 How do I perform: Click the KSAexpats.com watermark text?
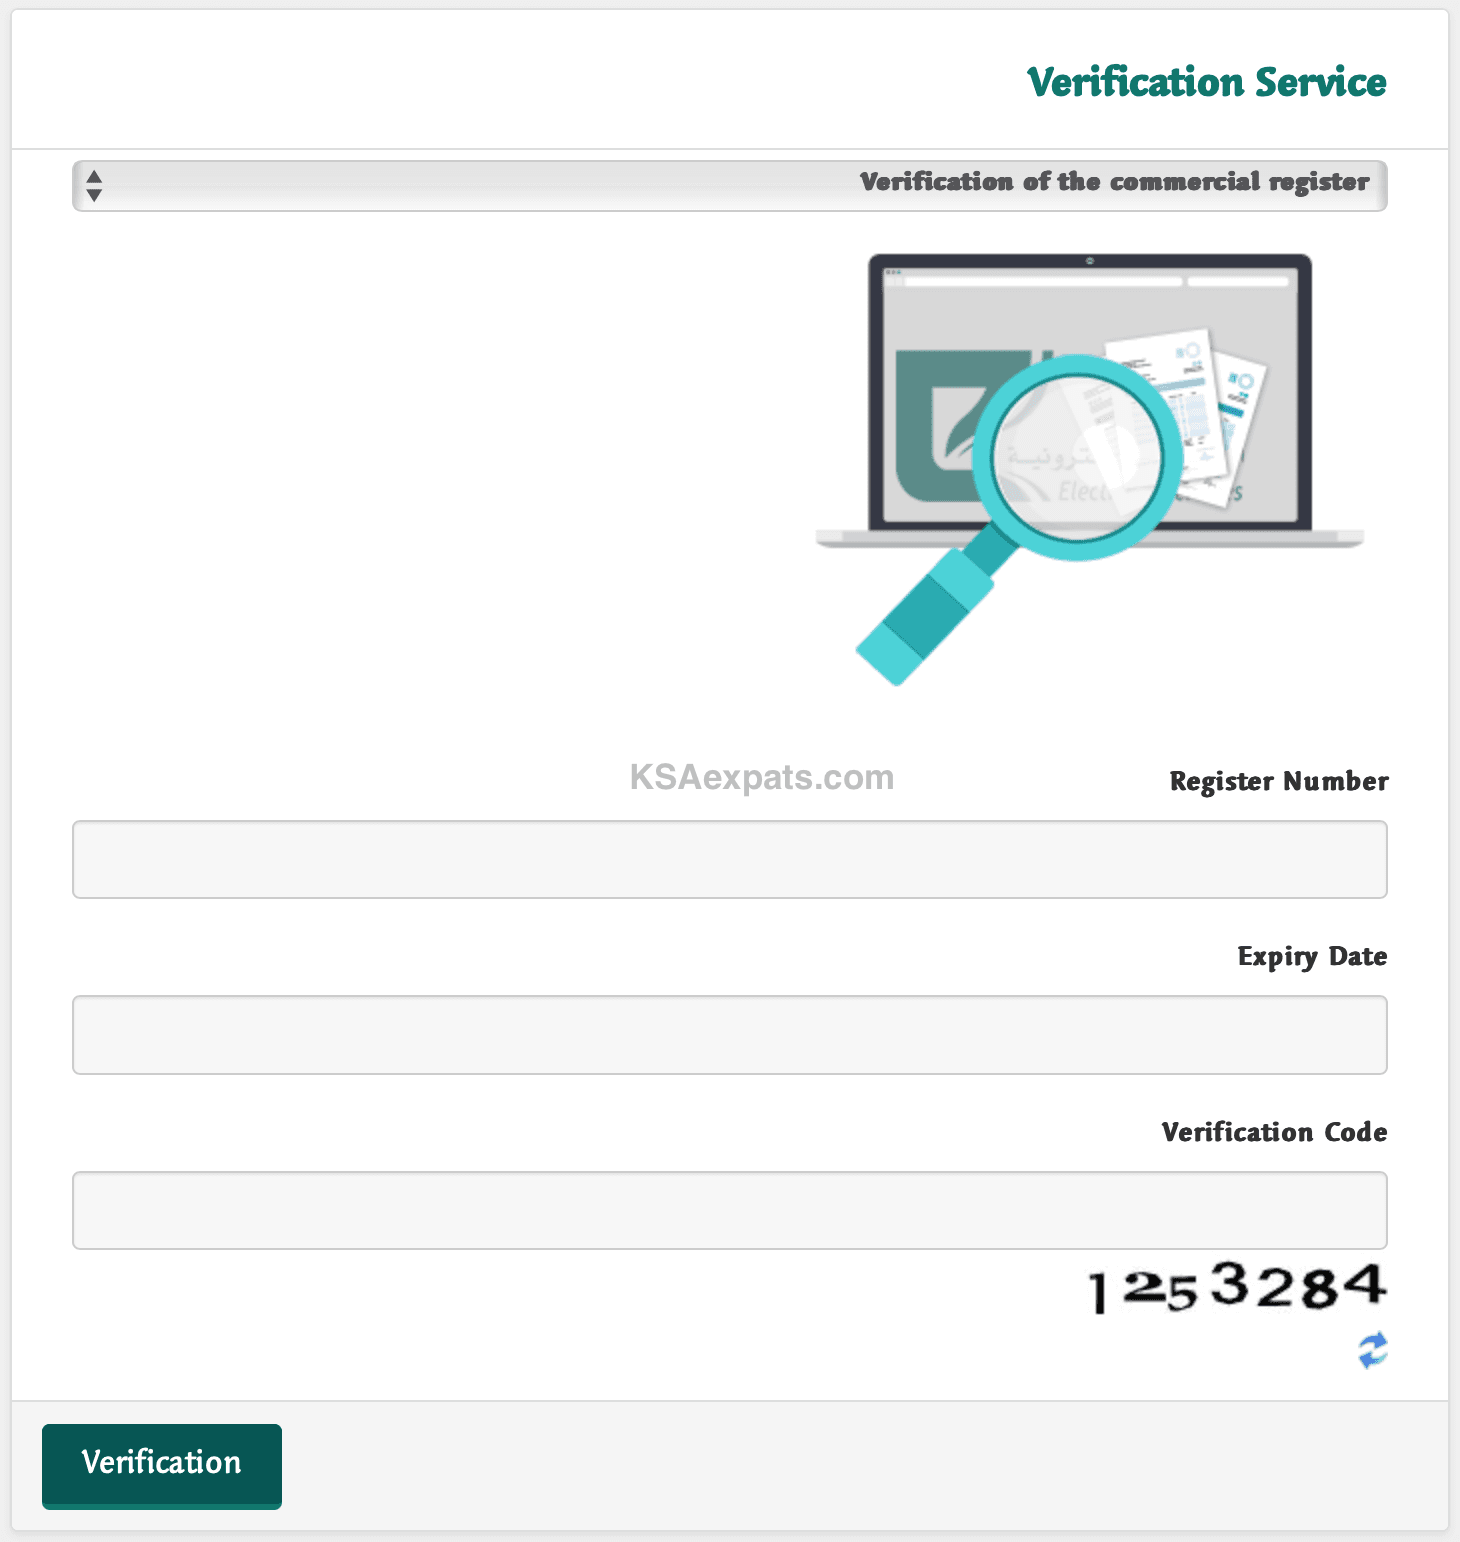[x=759, y=778]
